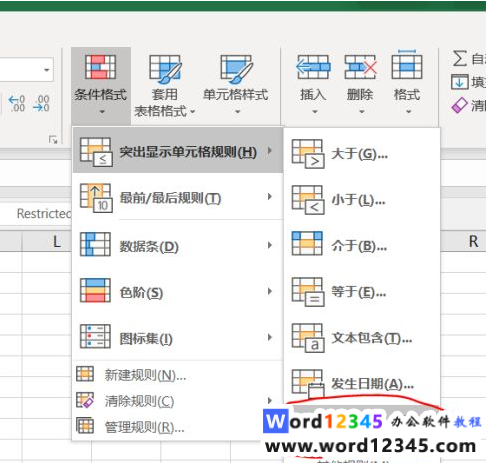
Task: Click the 管理规则 icon
Action: click(85, 426)
